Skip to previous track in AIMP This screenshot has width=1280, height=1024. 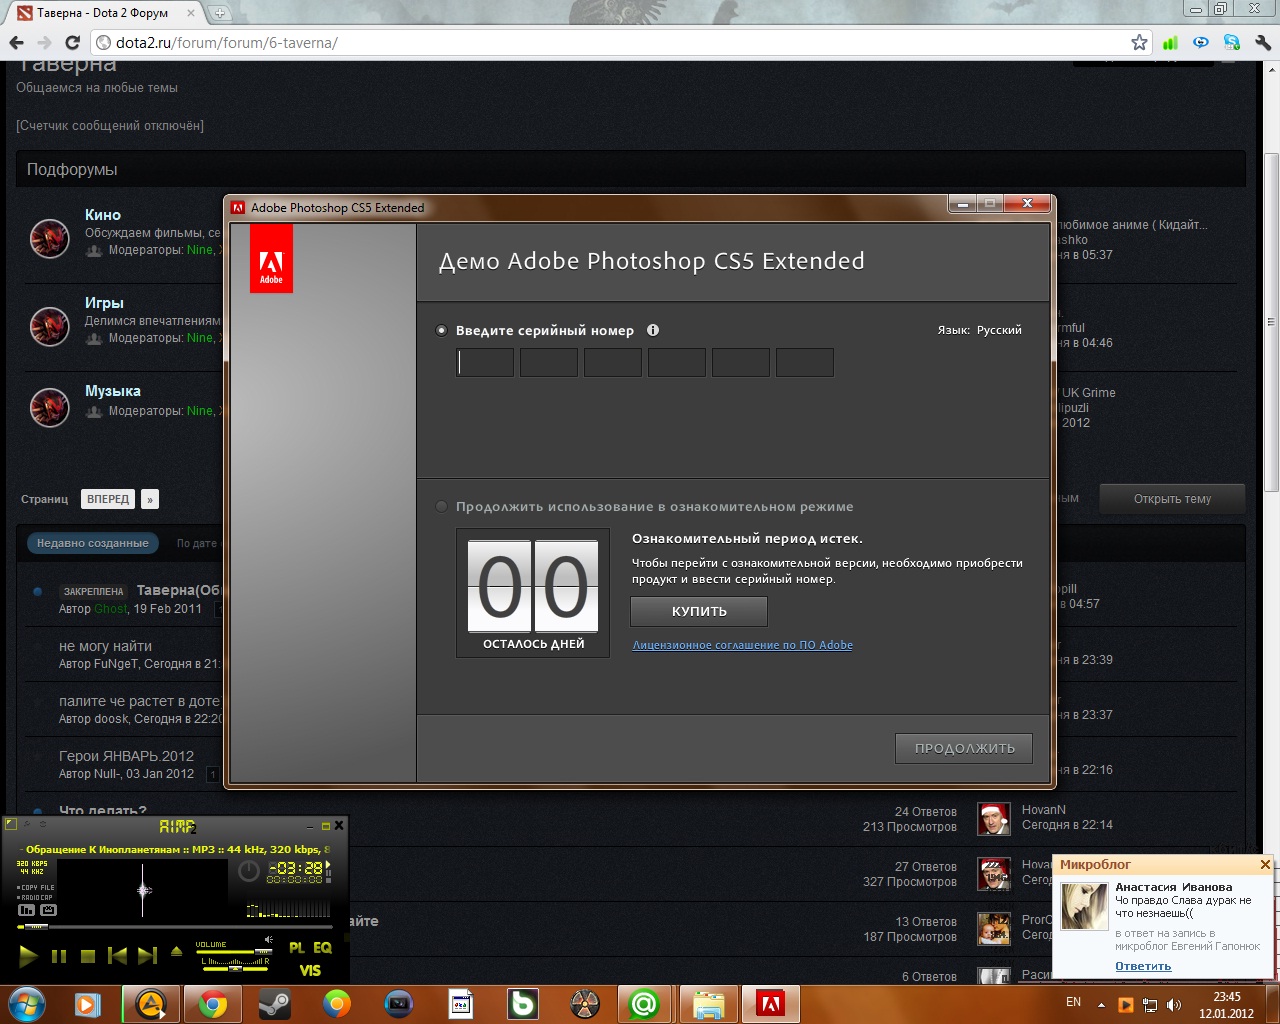click(117, 957)
